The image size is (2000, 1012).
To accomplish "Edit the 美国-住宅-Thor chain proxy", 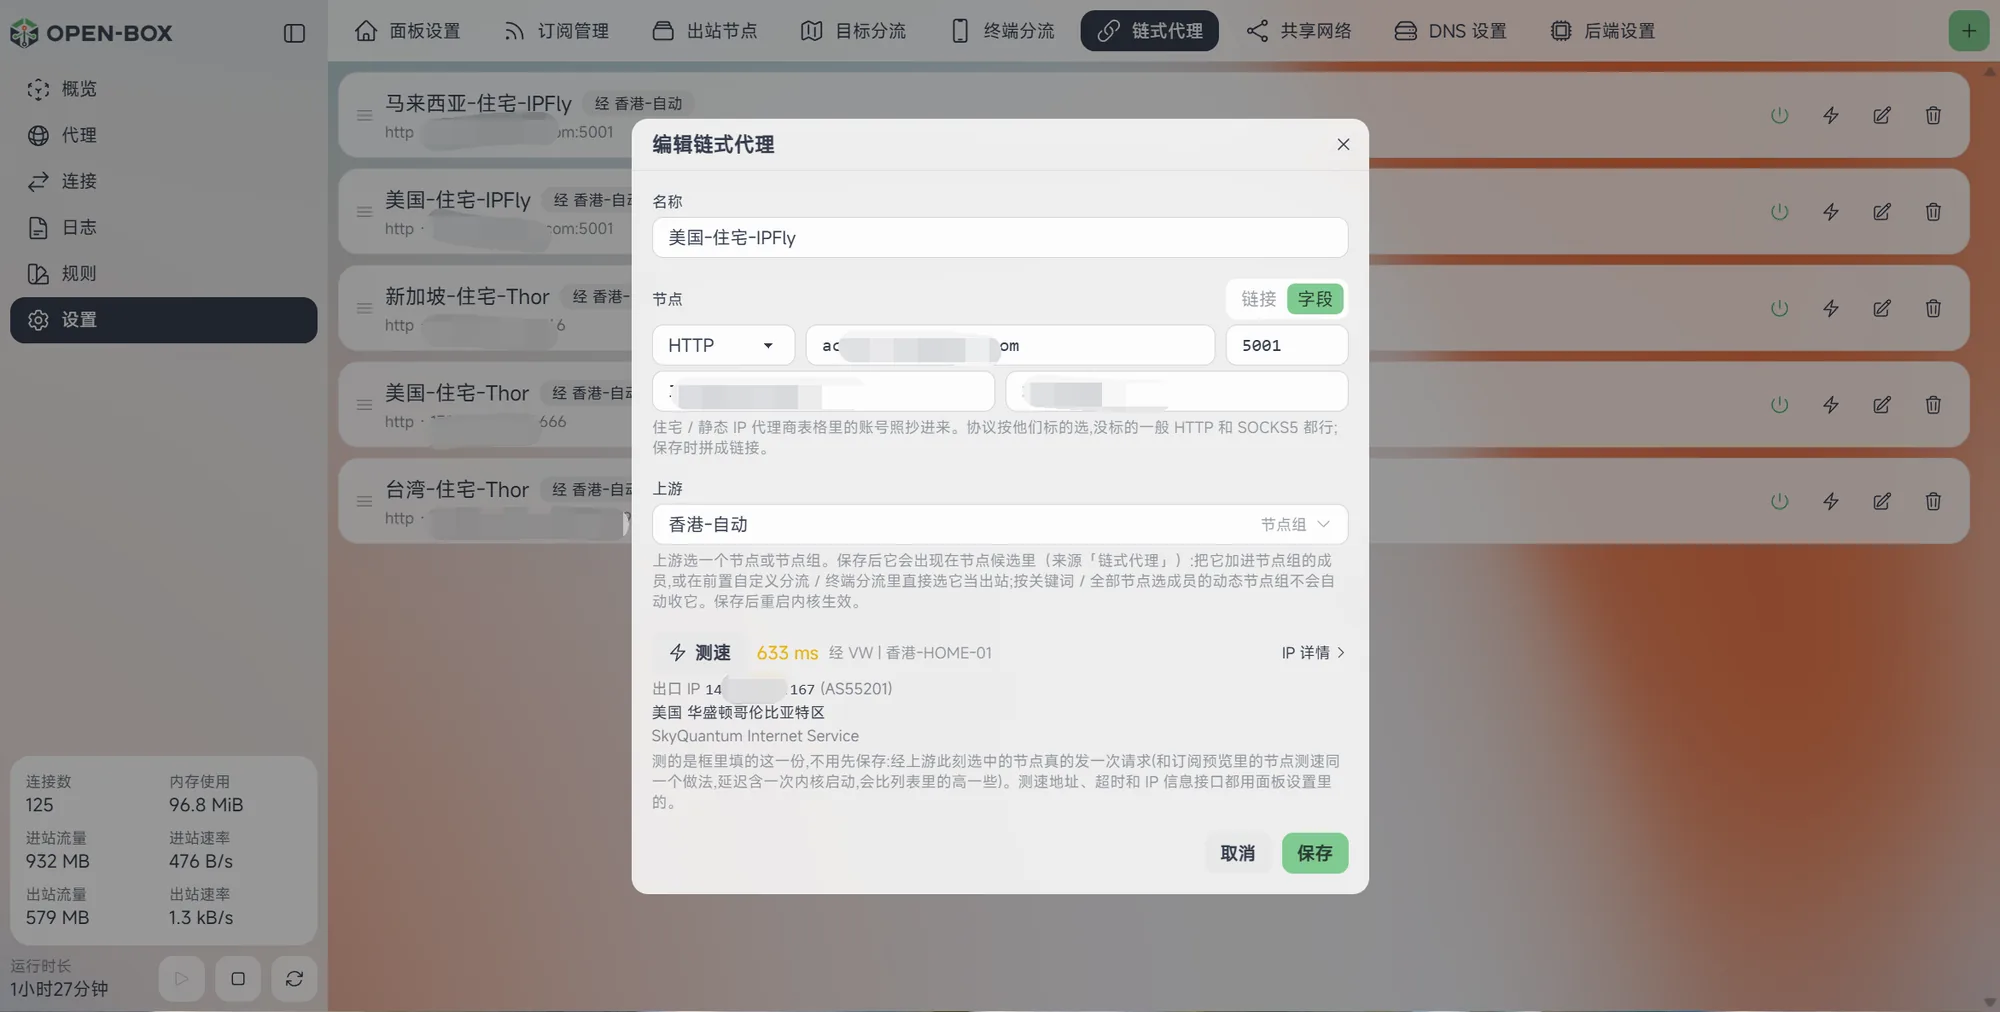I will click(1881, 405).
